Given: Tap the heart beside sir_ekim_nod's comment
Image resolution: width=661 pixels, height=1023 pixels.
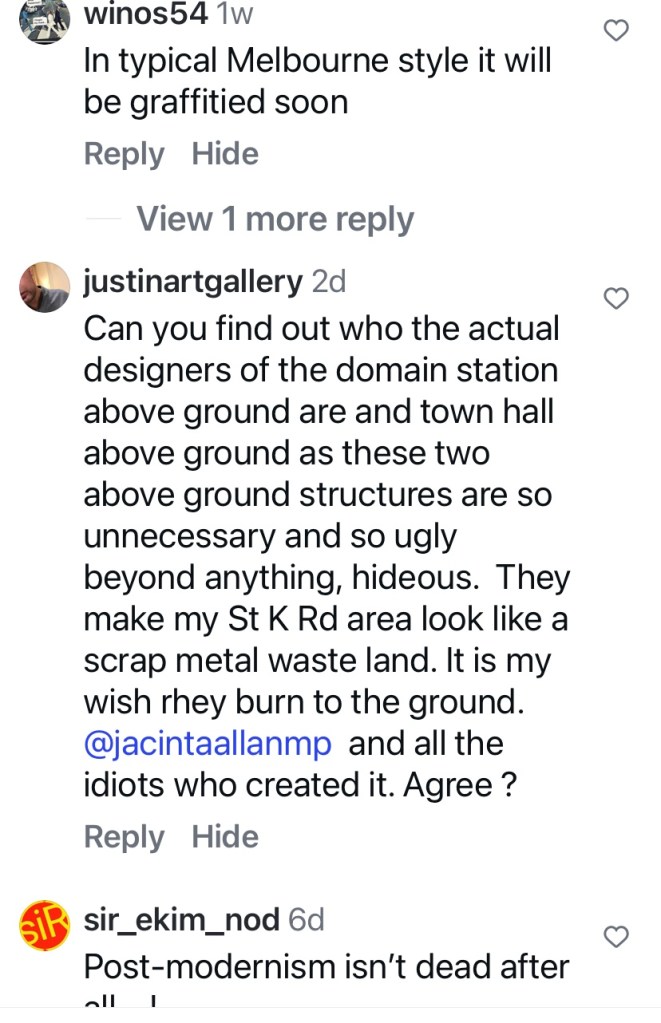Looking at the screenshot, I should point(618,936).
